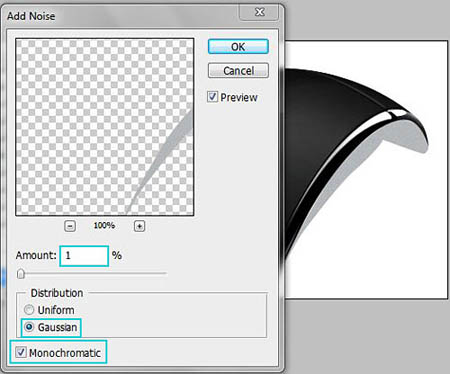Zoom in the noise preview with plus
Image resolution: width=450 pixels, height=374 pixels.
coord(139,226)
